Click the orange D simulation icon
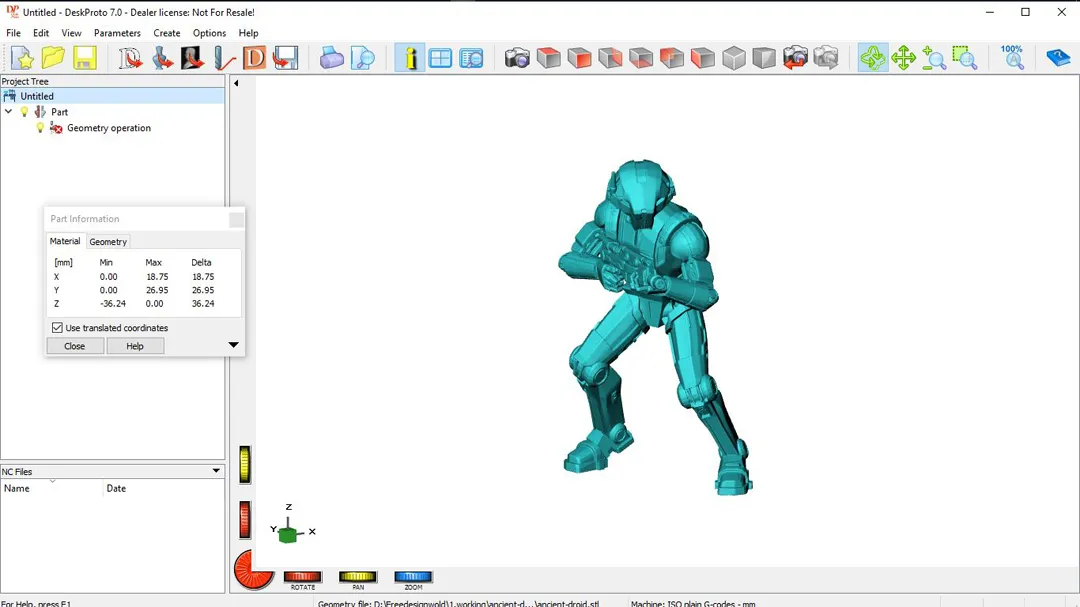The width and height of the screenshot is (1080, 607). [x=254, y=58]
